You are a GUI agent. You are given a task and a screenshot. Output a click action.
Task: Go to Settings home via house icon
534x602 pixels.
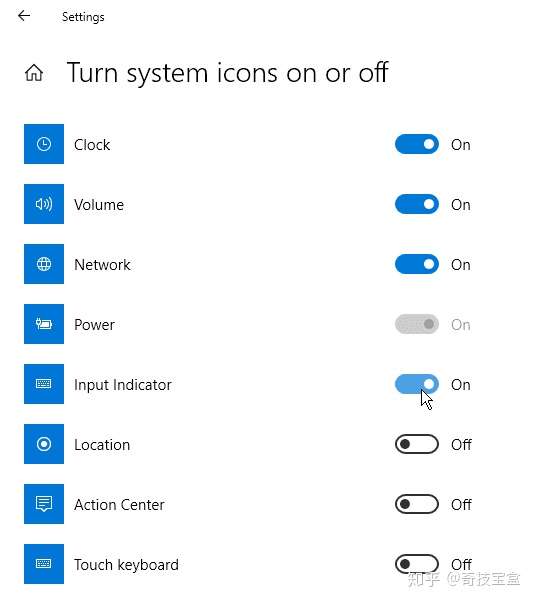pyautogui.click(x=34, y=73)
